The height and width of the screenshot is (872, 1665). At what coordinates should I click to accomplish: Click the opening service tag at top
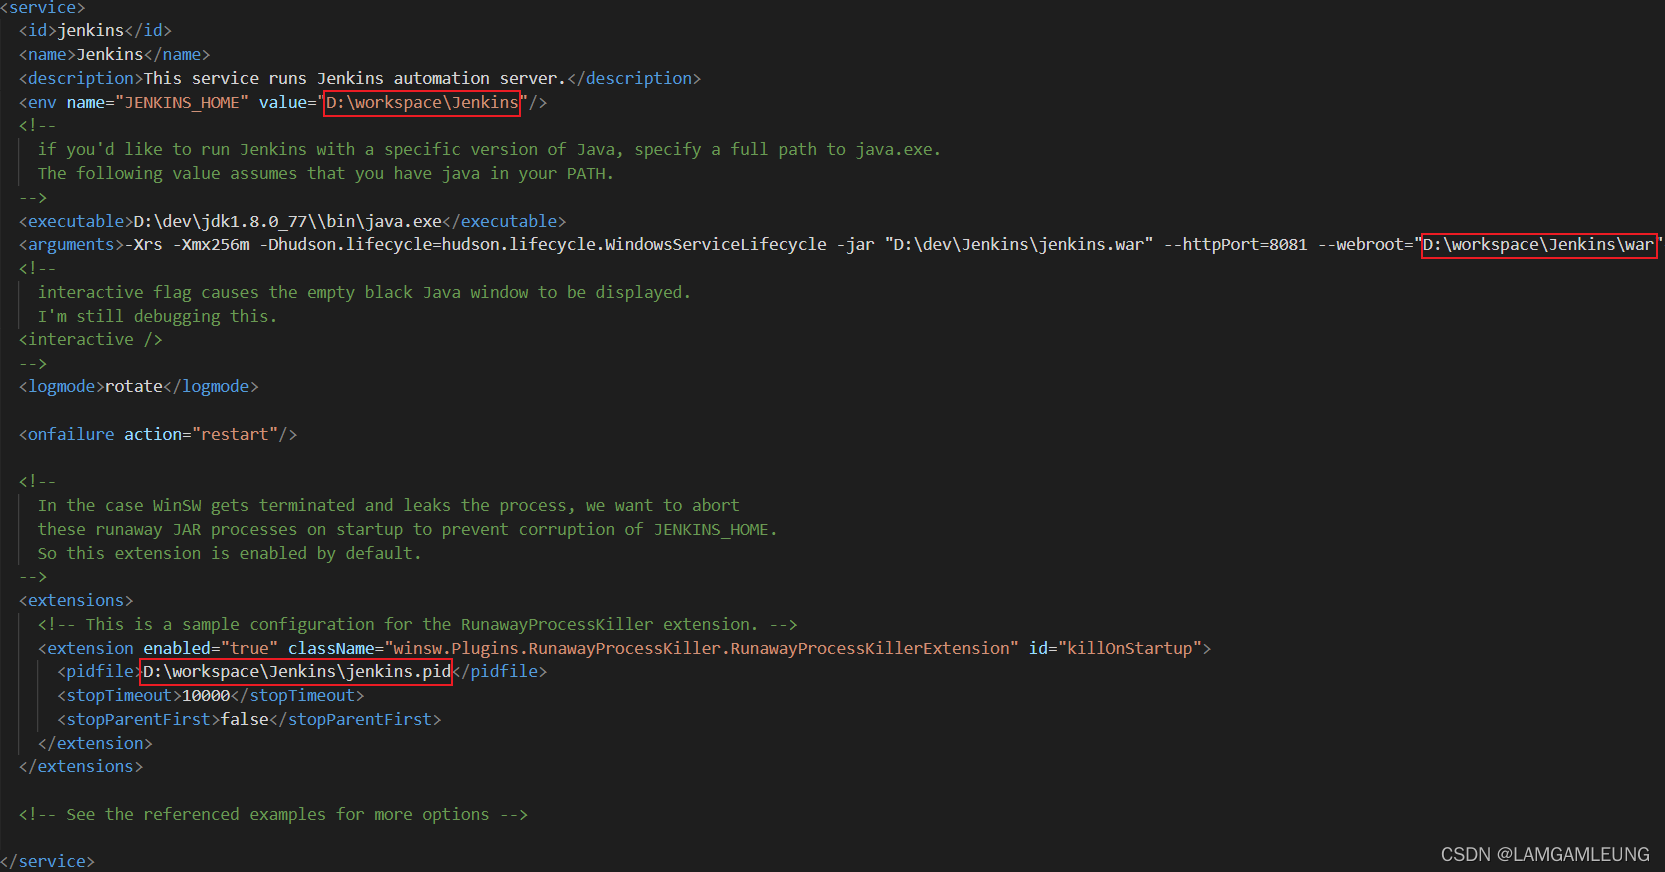point(43,8)
